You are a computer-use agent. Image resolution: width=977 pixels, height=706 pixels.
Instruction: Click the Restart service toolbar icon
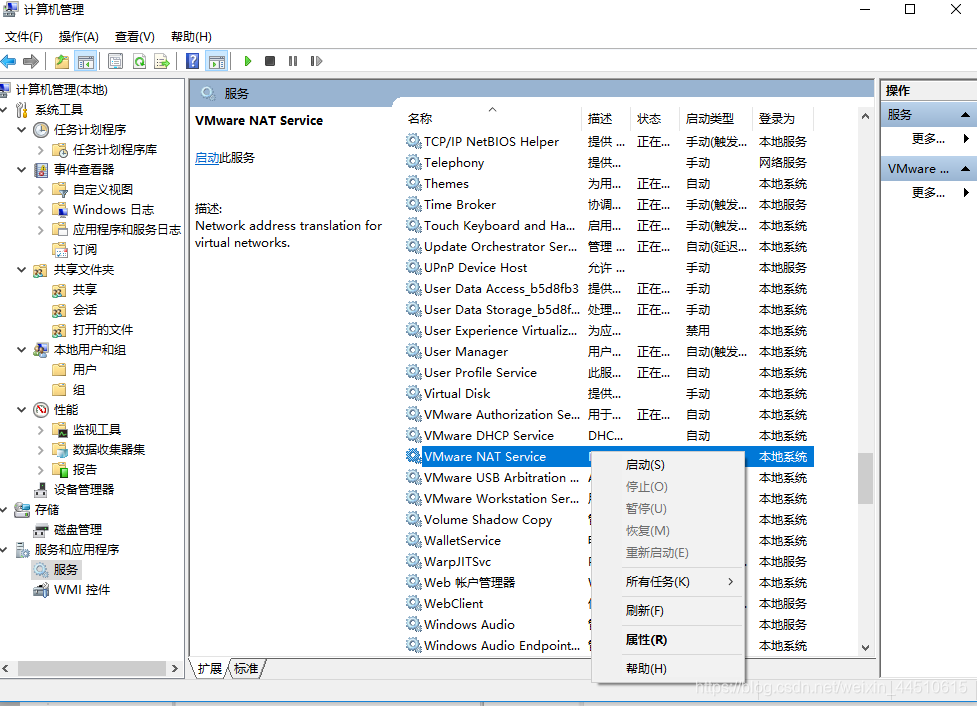pyautogui.click(x=316, y=61)
